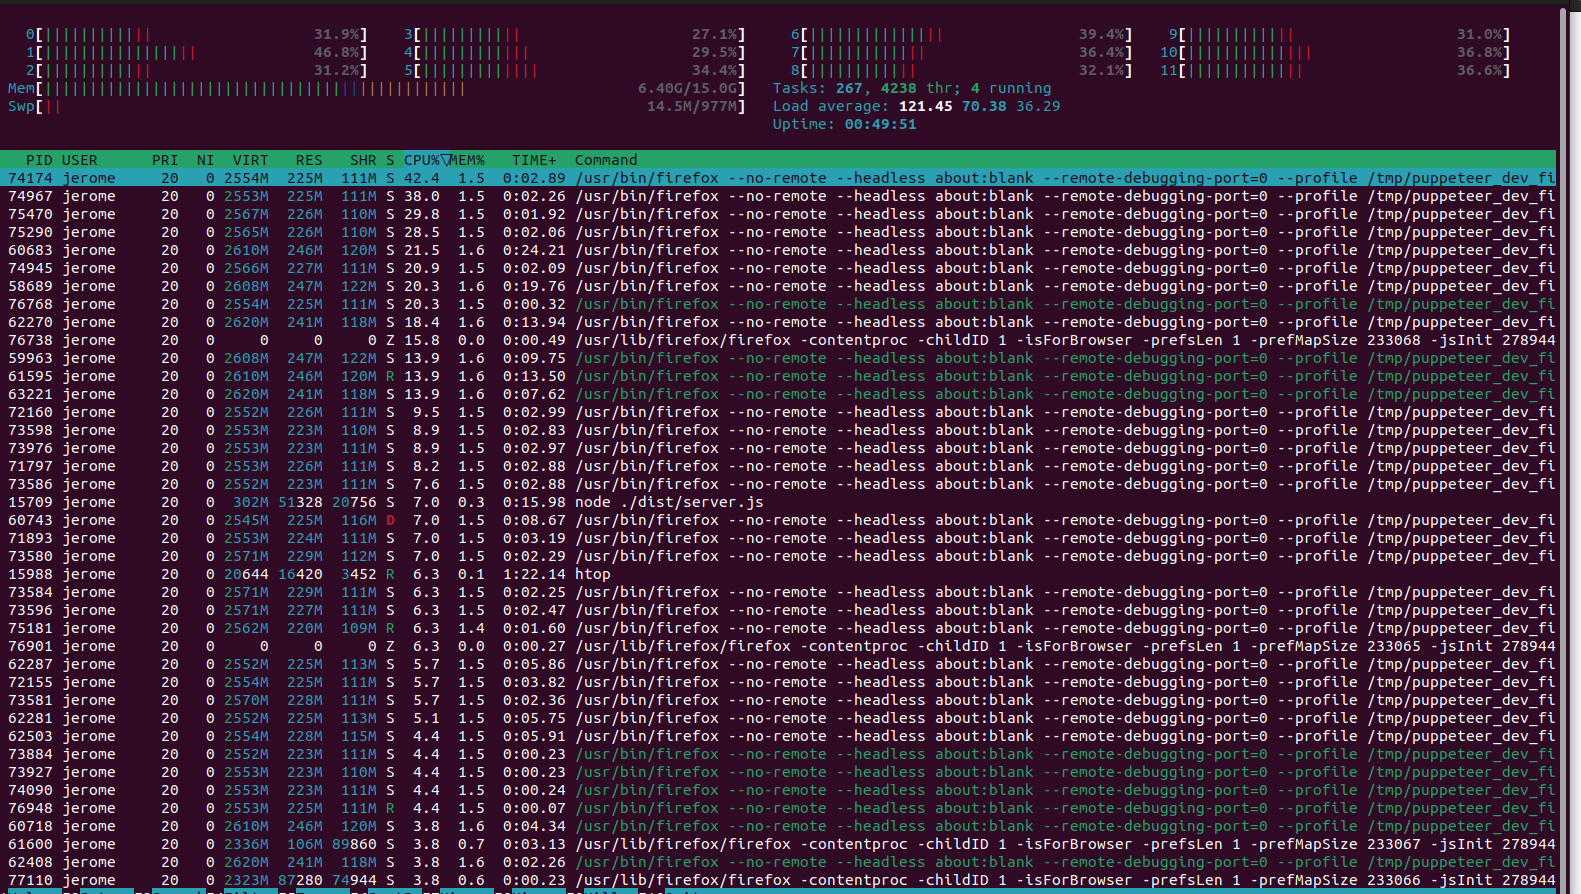The height and width of the screenshot is (894, 1581).
Task: Select process row with PID 60683
Action: [x=778, y=250]
